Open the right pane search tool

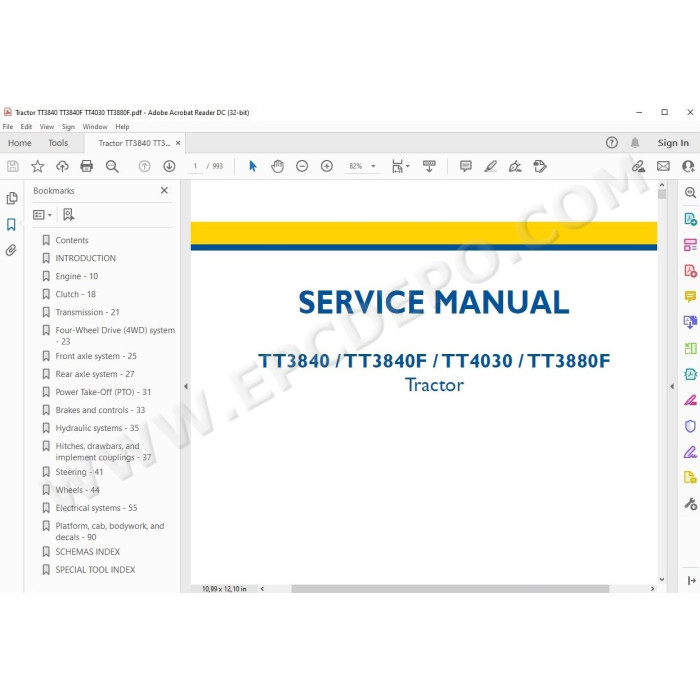pyautogui.click(x=690, y=192)
